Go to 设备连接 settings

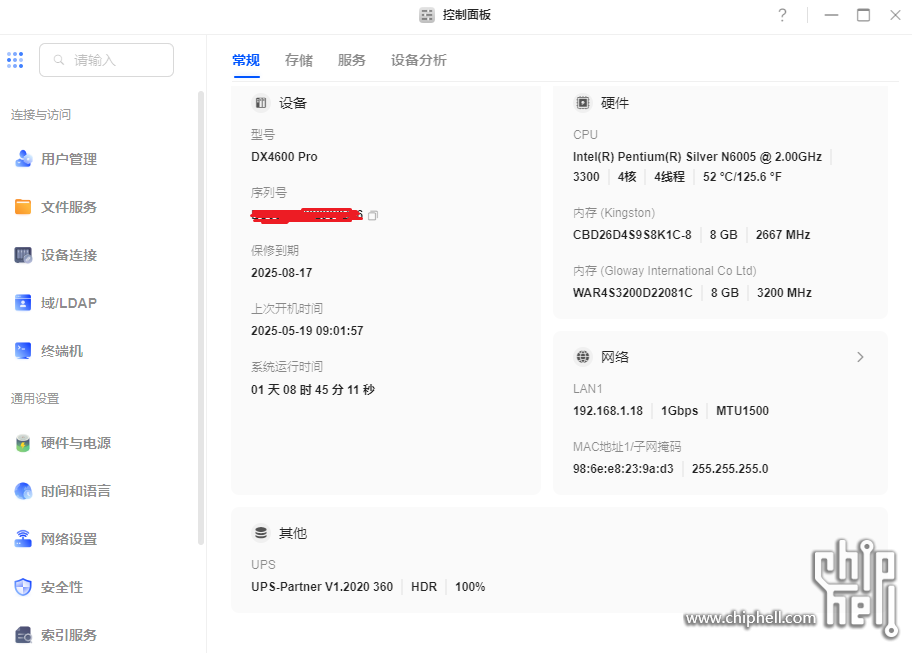pos(69,255)
